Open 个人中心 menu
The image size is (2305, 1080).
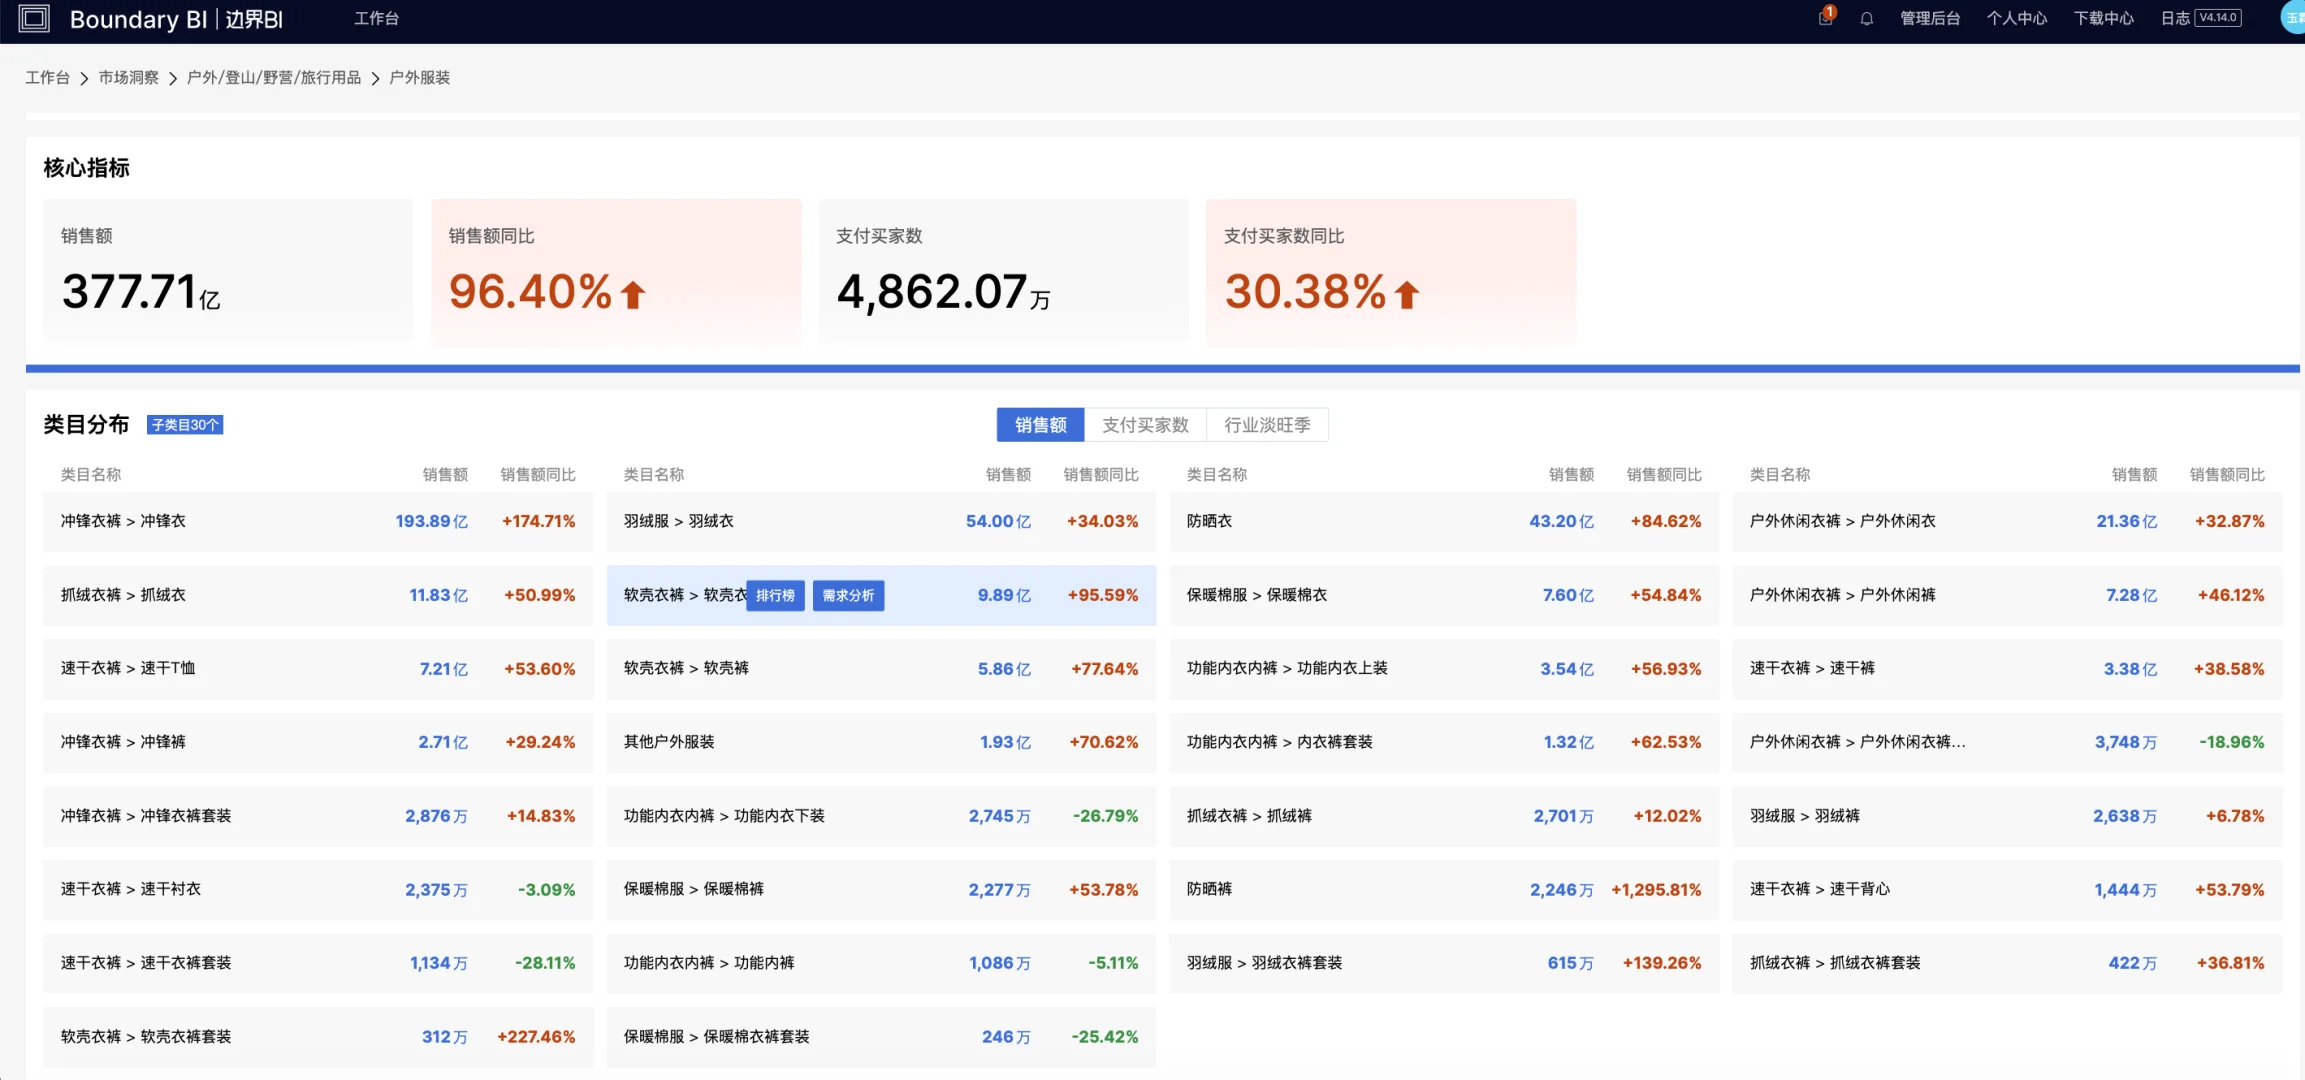pos(2016,19)
